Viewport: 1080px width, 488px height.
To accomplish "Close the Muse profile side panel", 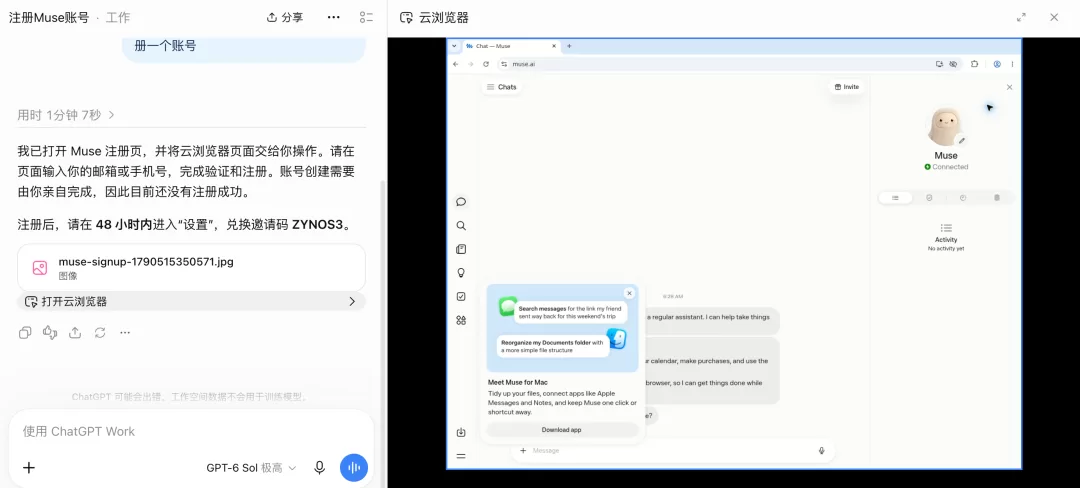I will (x=1010, y=87).
